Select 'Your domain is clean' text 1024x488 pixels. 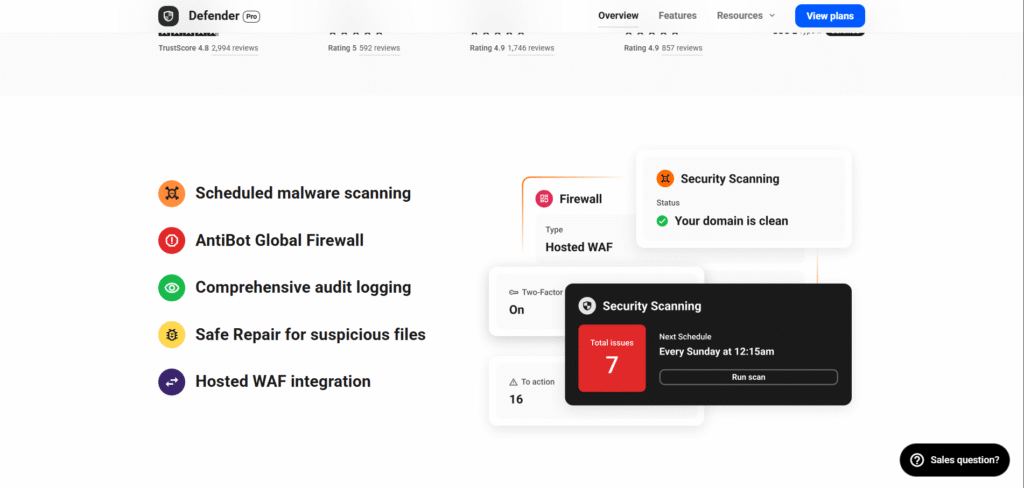point(731,221)
